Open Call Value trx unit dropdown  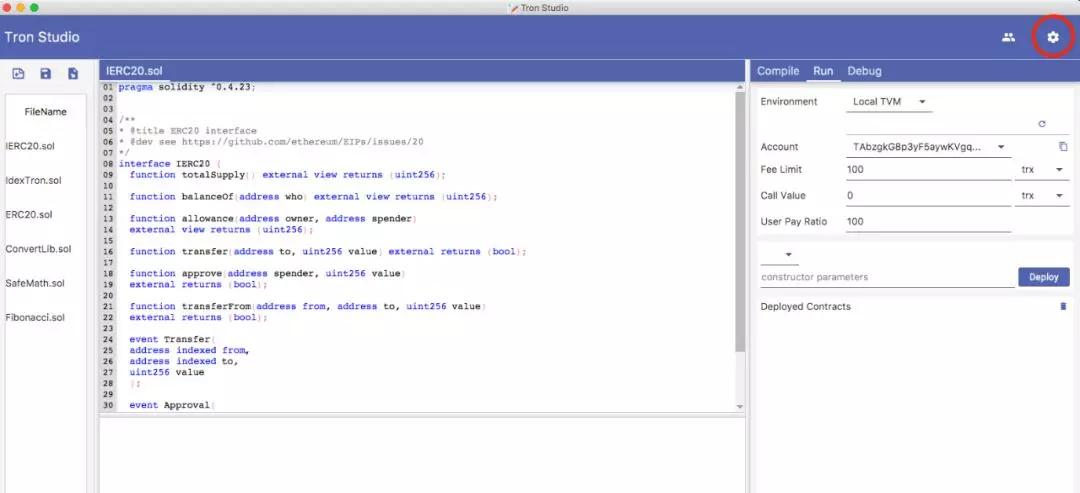click(x=1042, y=196)
